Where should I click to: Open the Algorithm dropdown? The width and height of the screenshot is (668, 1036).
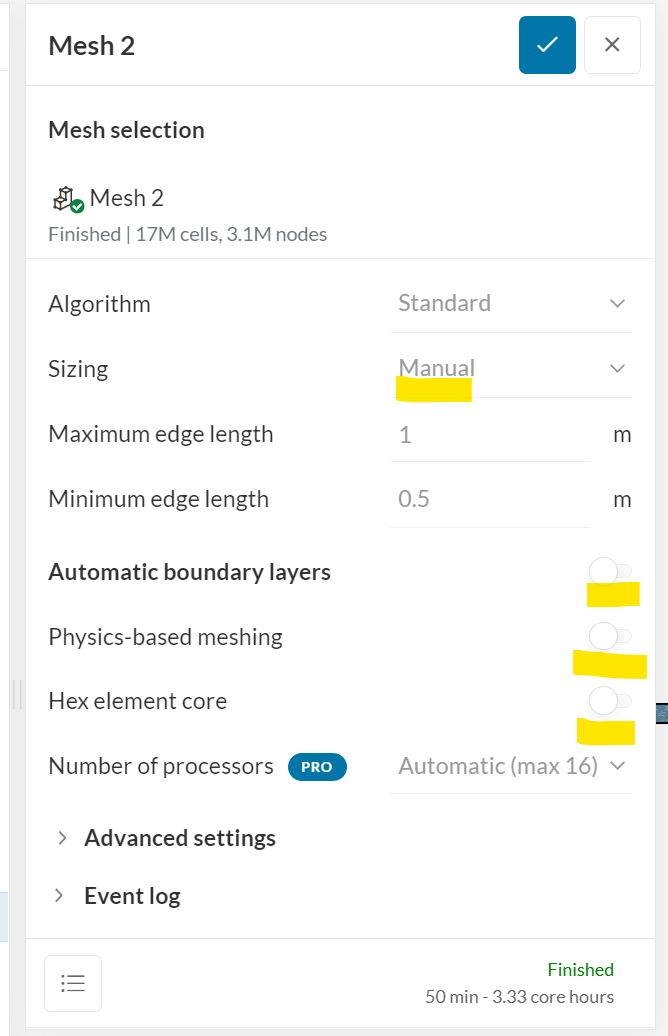pyautogui.click(x=511, y=303)
